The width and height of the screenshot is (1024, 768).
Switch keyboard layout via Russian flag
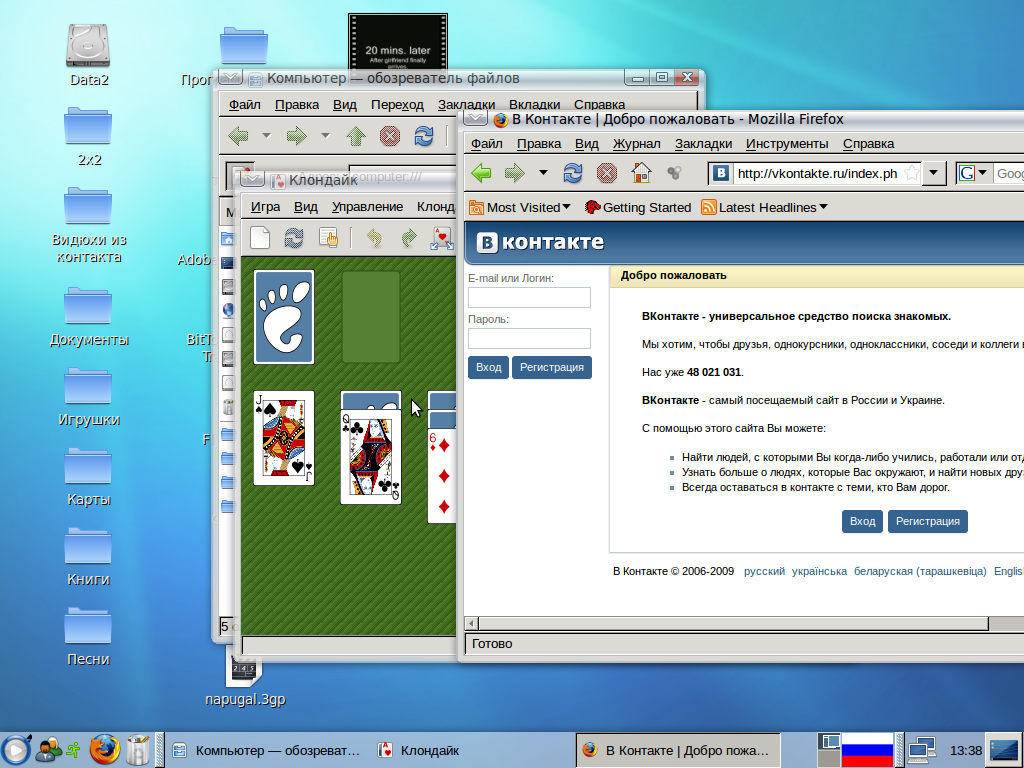coord(867,750)
